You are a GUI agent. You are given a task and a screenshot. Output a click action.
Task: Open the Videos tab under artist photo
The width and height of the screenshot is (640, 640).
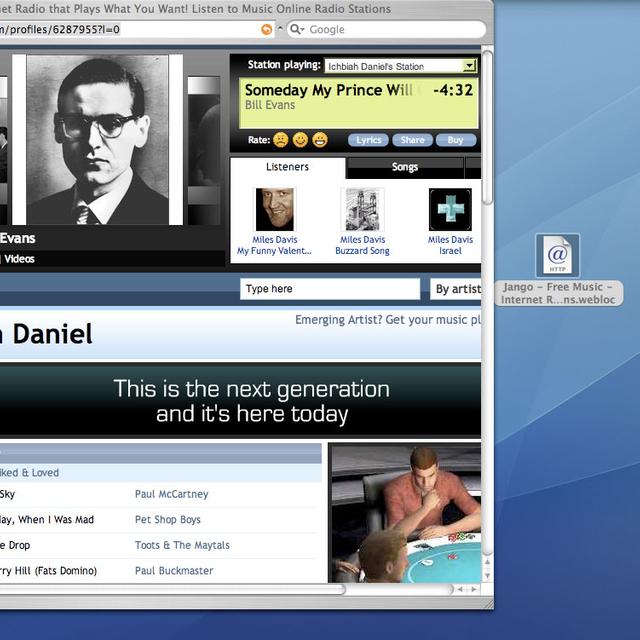[19, 259]
